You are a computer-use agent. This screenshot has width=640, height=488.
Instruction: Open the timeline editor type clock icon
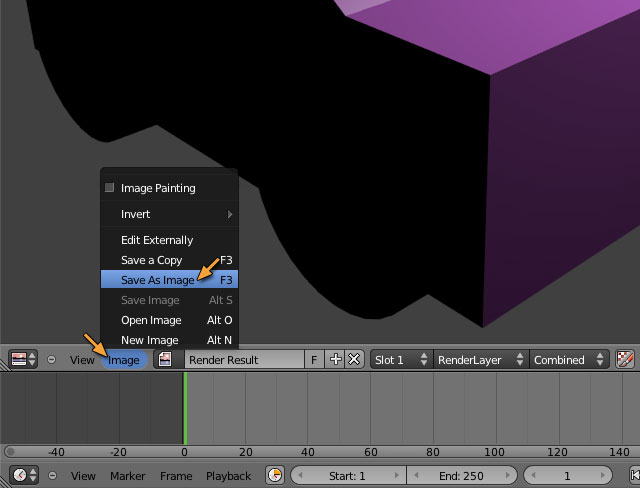point(23,475)
